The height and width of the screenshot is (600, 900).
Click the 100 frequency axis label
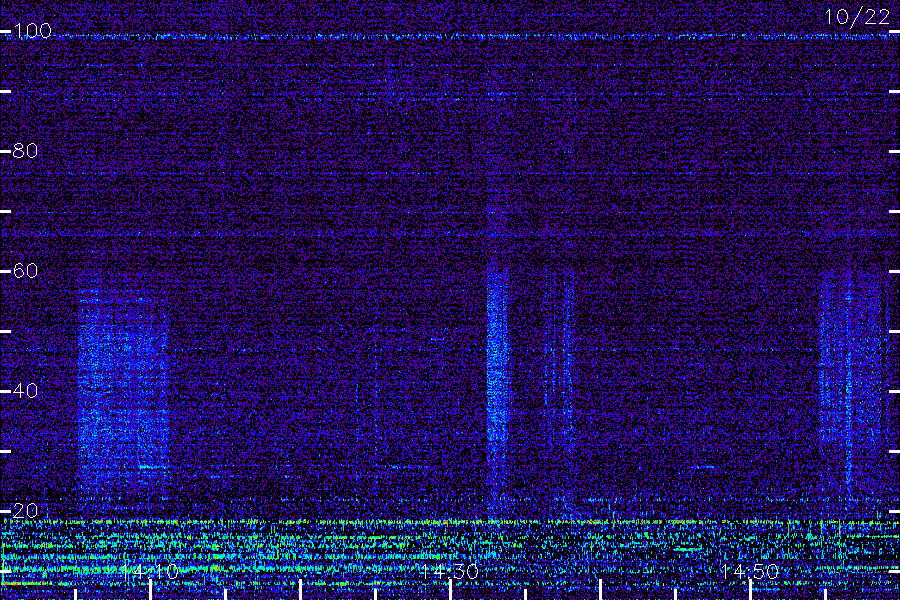pos(32,31)
